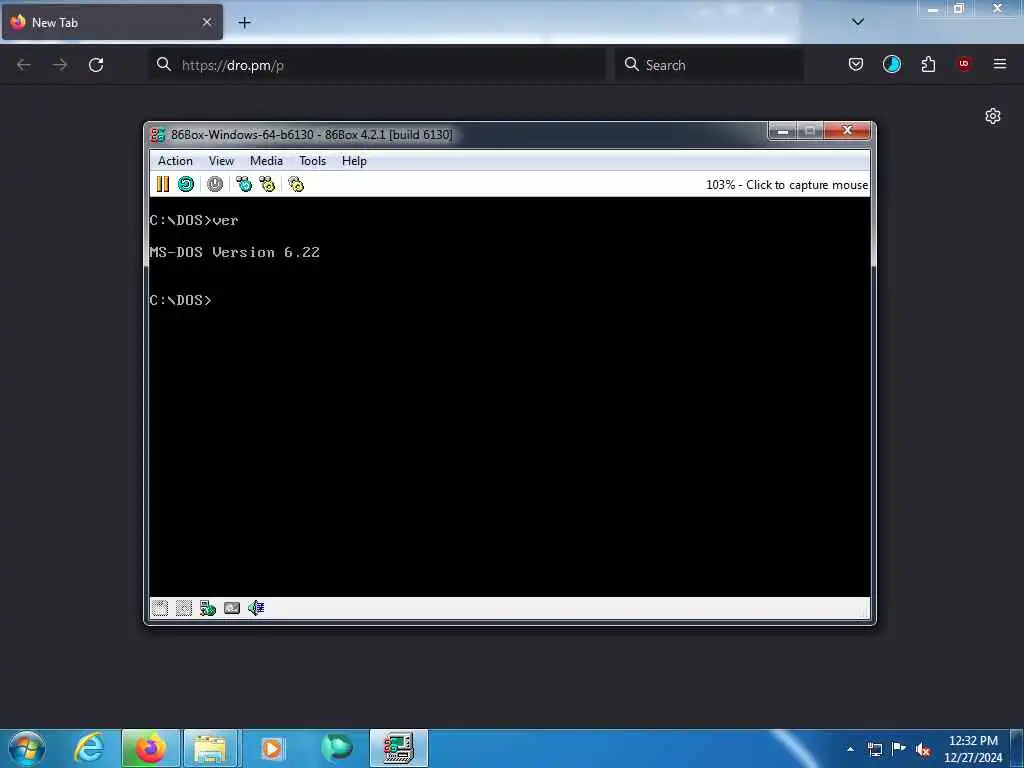This screenshot has width=1024, height=768.
Task: Click the '103% - Click to capture mouse' text
Action: pos(787,185)
